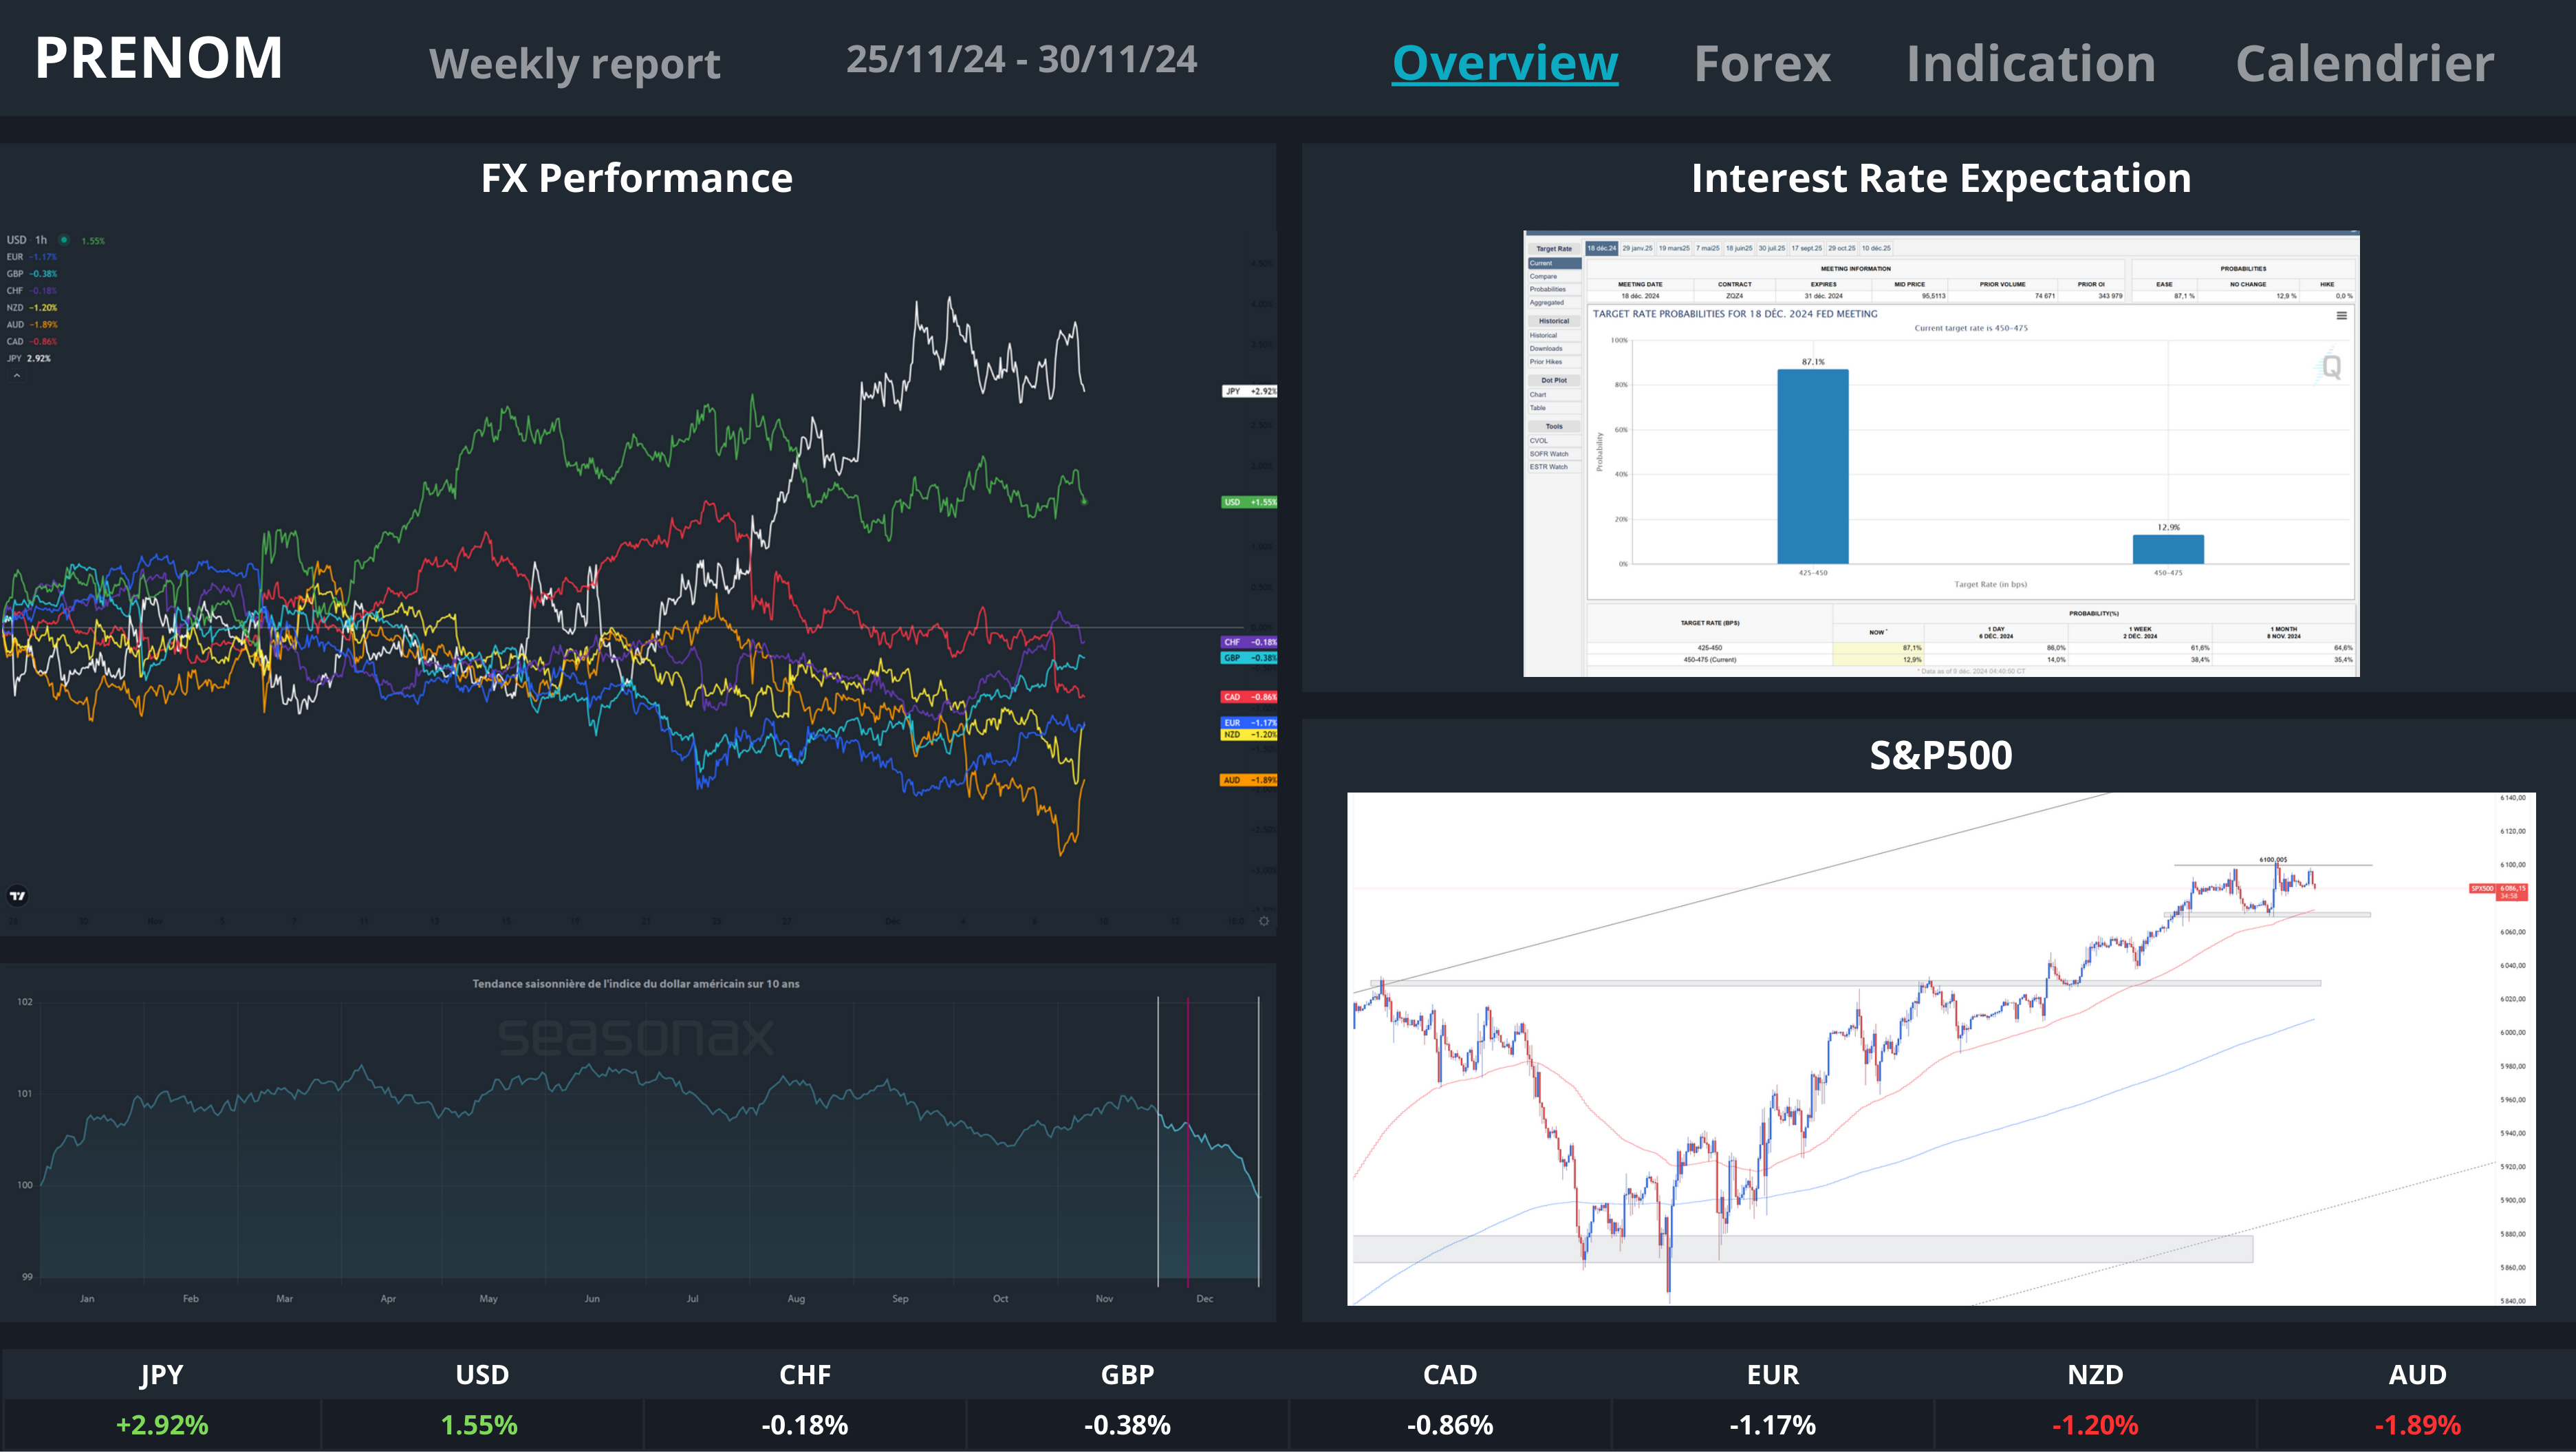
Task: Click the ZQZ4 contract cell
Action: click(x=1734, y=296)
